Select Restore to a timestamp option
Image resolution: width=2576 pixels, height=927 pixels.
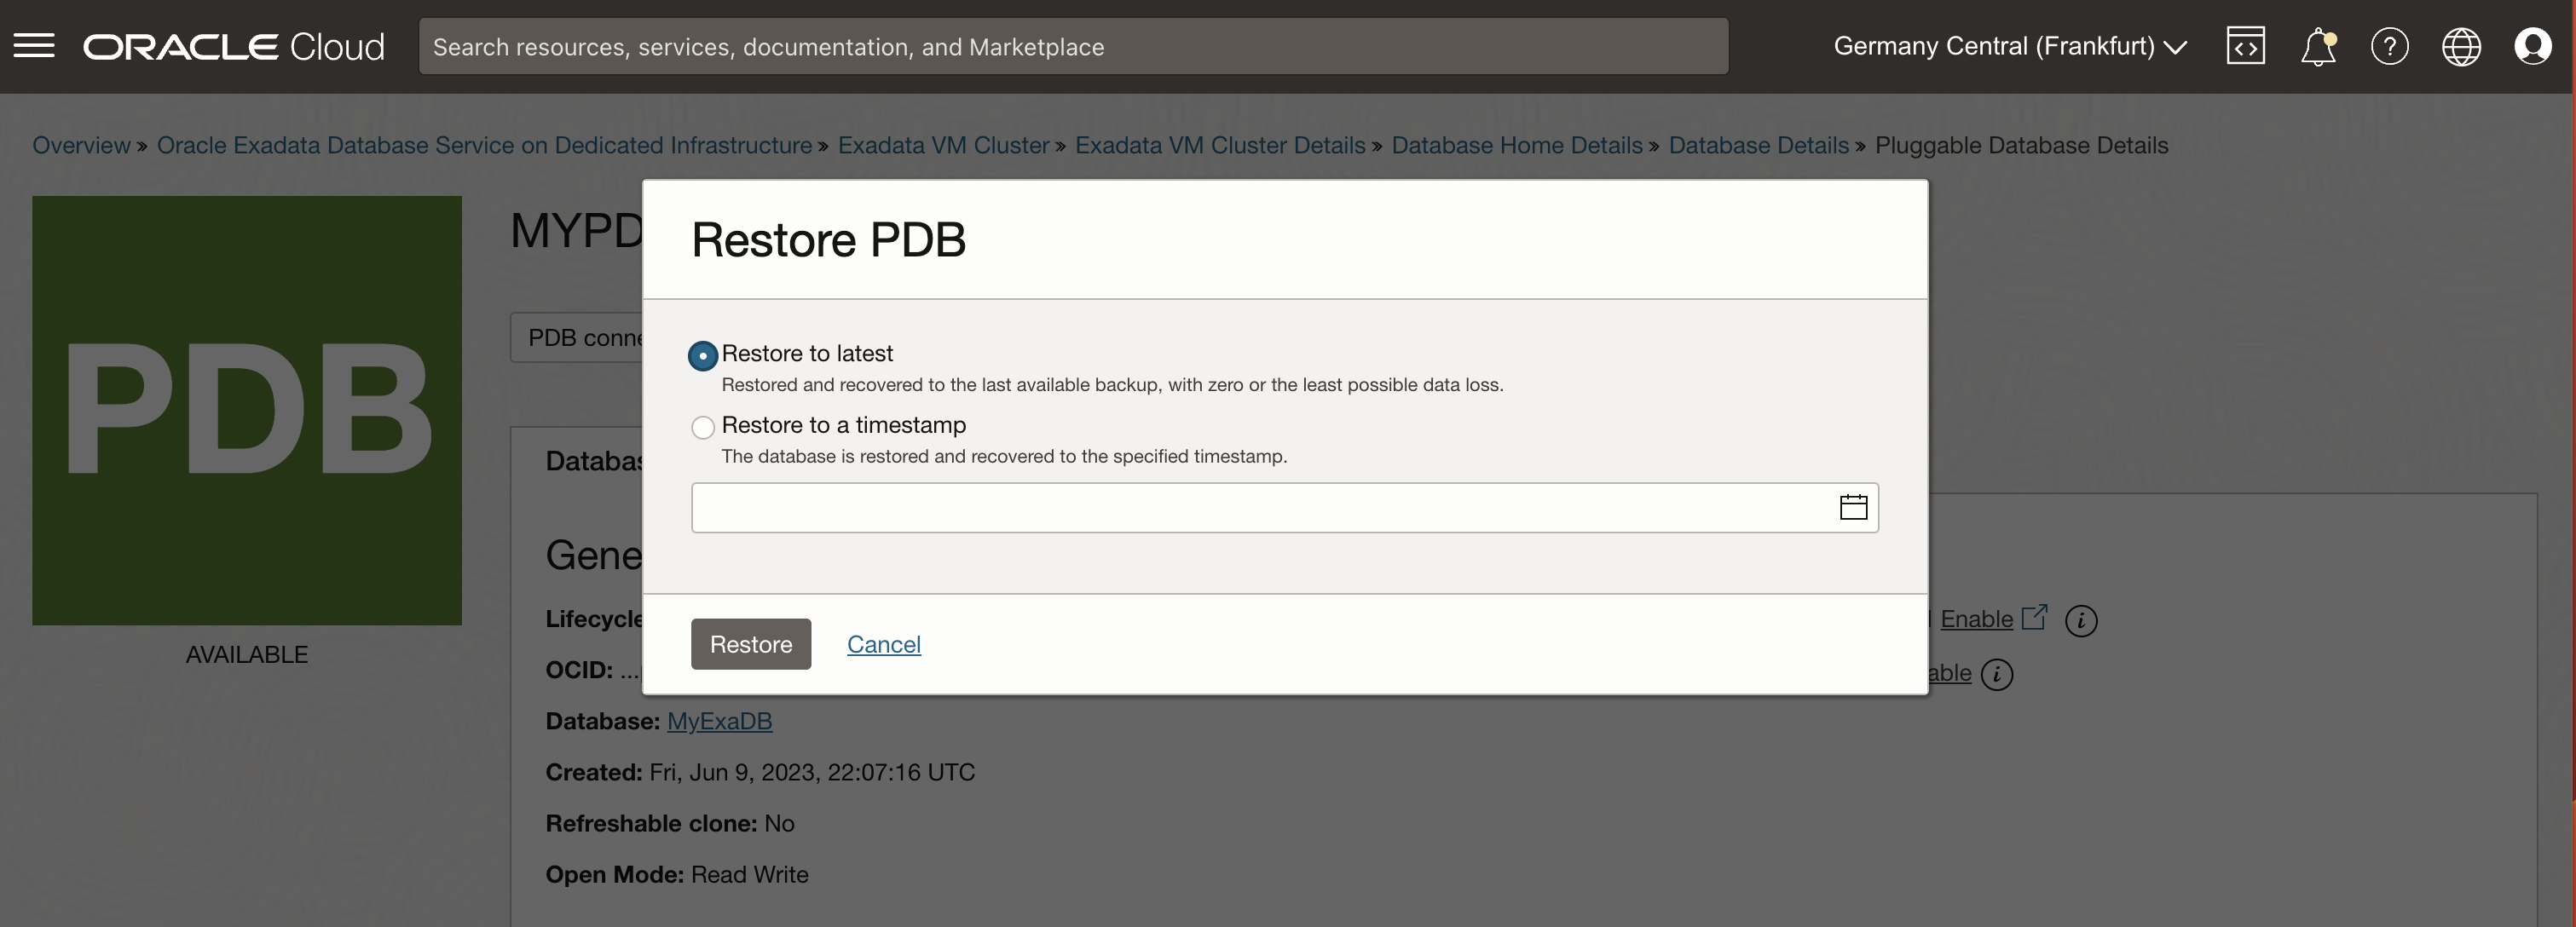pos(703,427)
